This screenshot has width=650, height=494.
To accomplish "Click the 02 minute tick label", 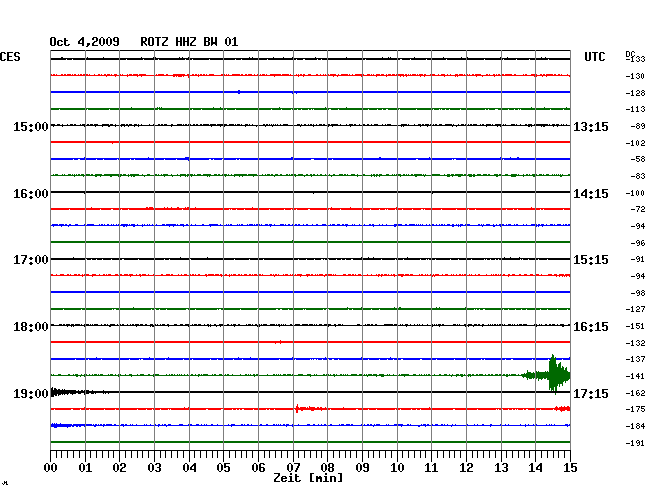I will [119, 467].
